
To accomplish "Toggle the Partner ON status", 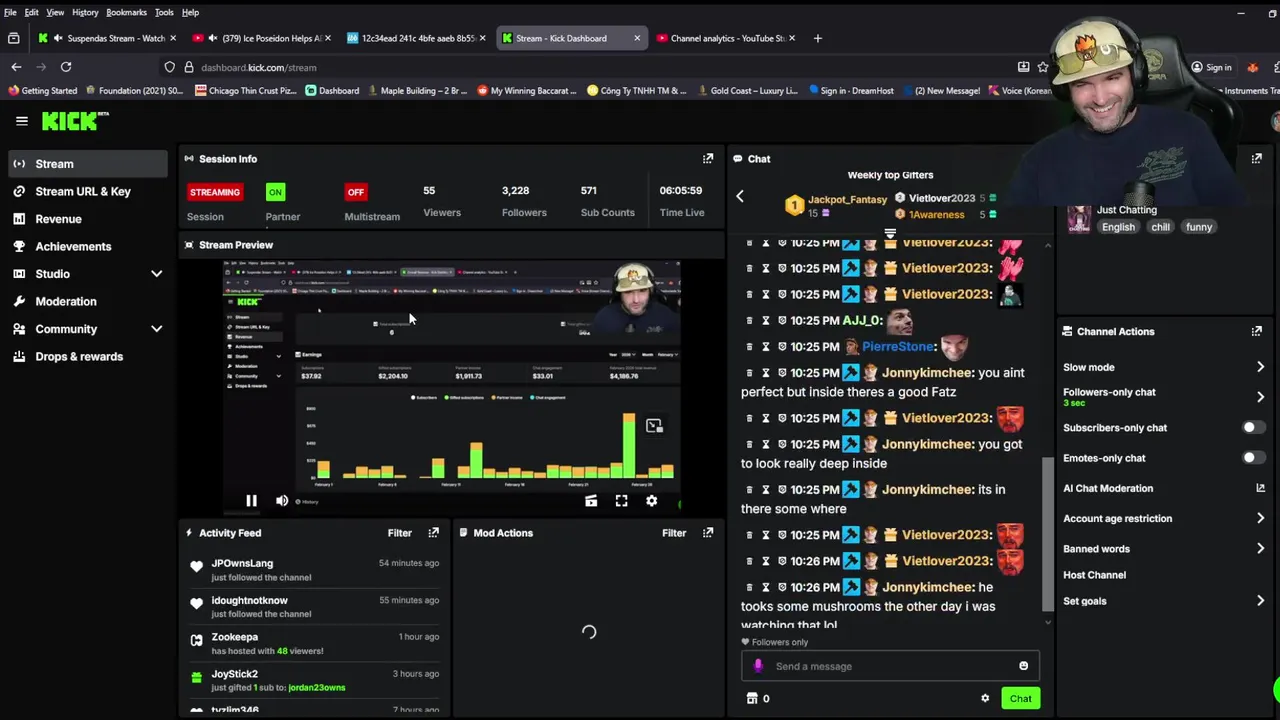I will click(x=275, y=192).
